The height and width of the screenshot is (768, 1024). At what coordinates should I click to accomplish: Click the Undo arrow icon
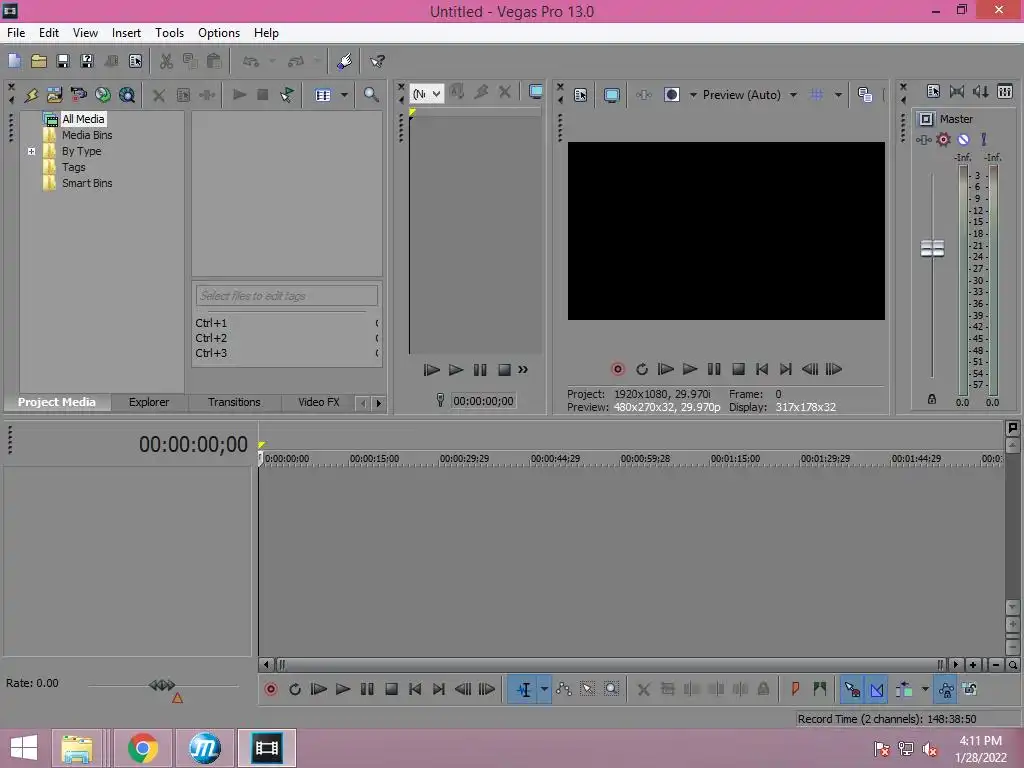click(x=251, y=61)
